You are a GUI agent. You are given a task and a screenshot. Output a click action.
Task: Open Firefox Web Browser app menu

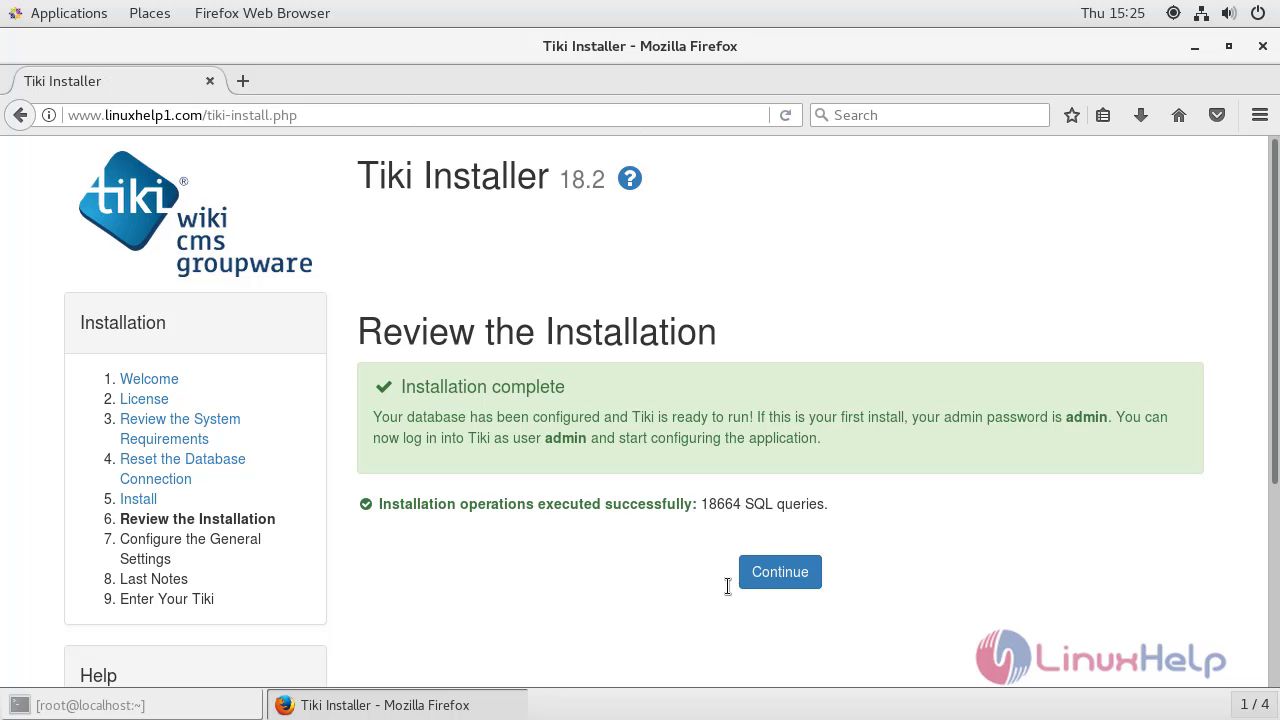[262, 13]
